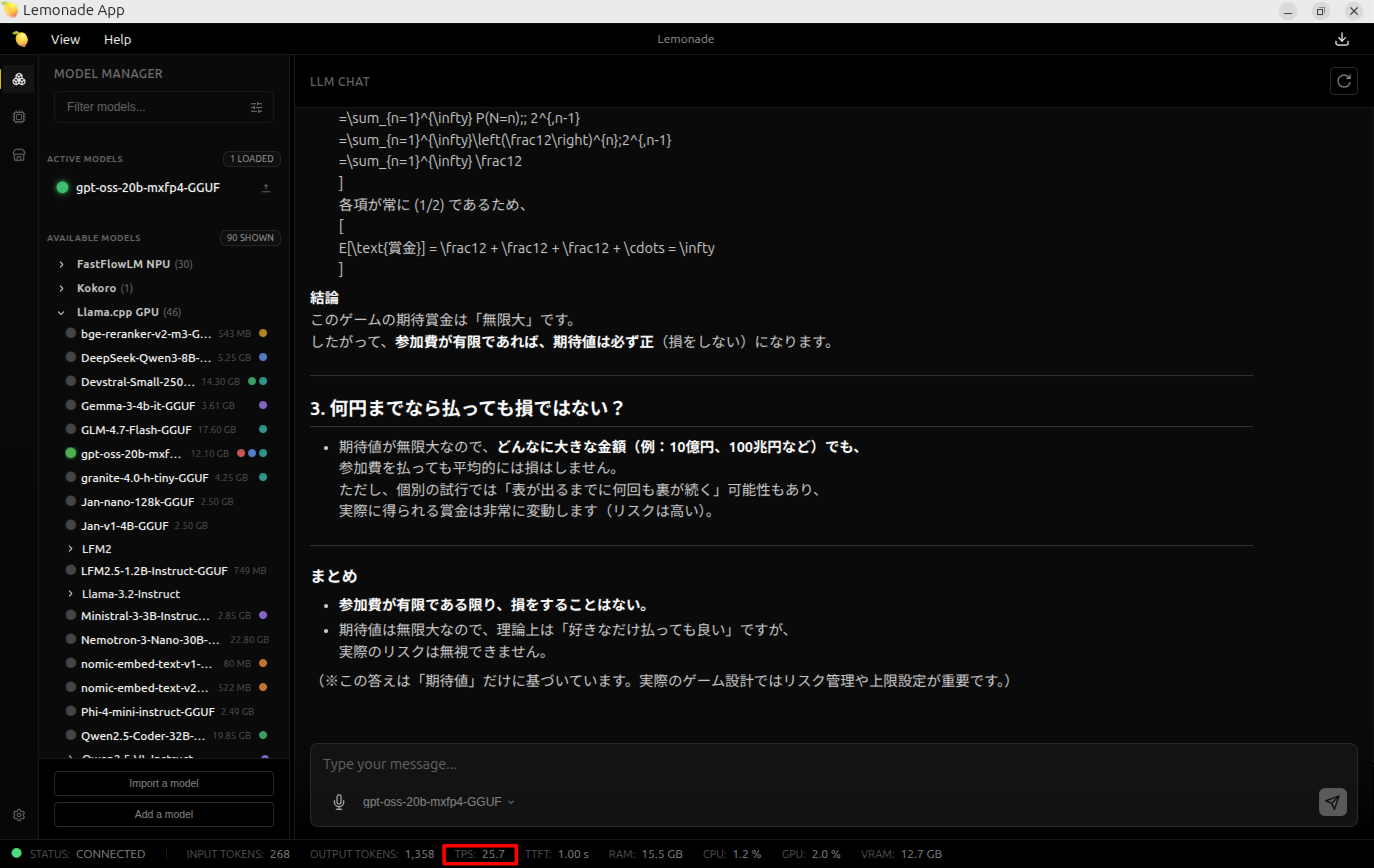
Task: Click the eject icon next to gpt-oss-20b-mxfp4-GGUF
Action: 265,187
